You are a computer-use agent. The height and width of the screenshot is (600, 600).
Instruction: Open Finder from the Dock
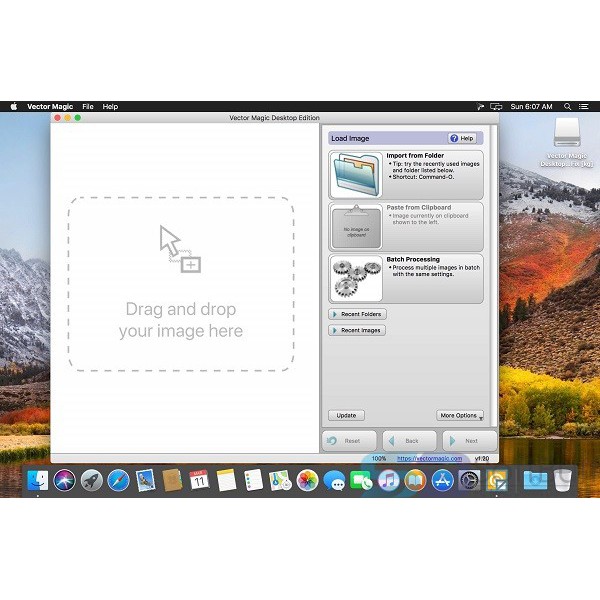pos(38,480)
